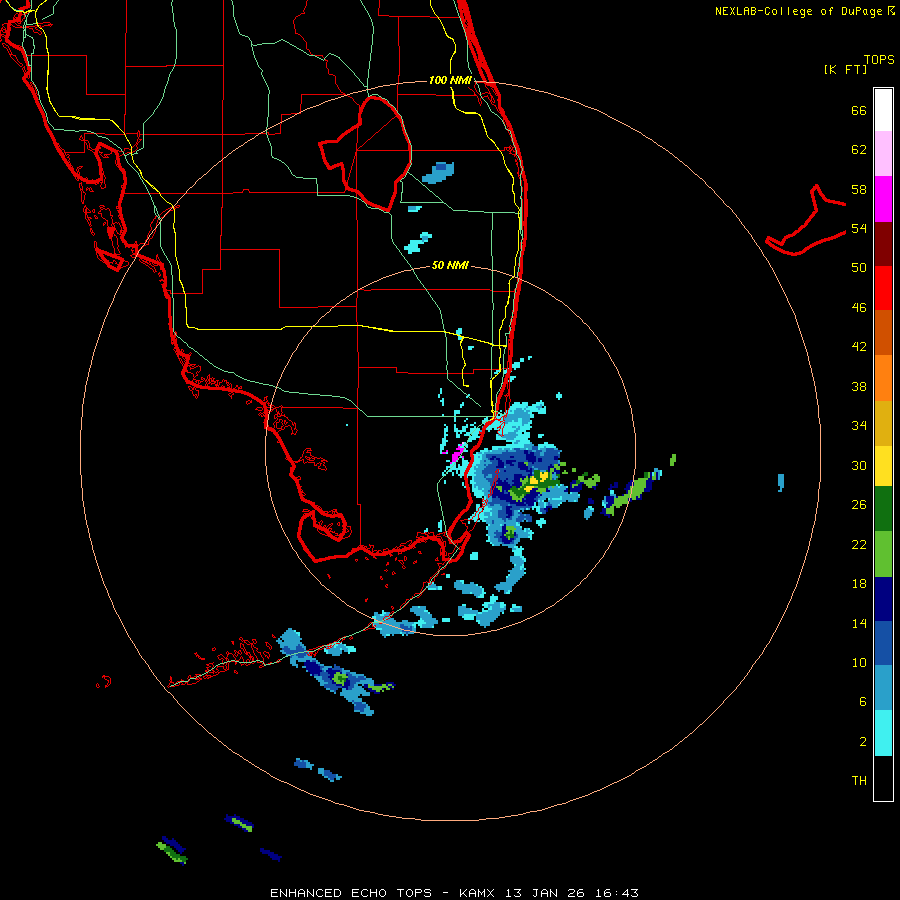
Task: Click the dark red 50-54 kft swatch
Action: pyautogui.click(x=883, y=243)
